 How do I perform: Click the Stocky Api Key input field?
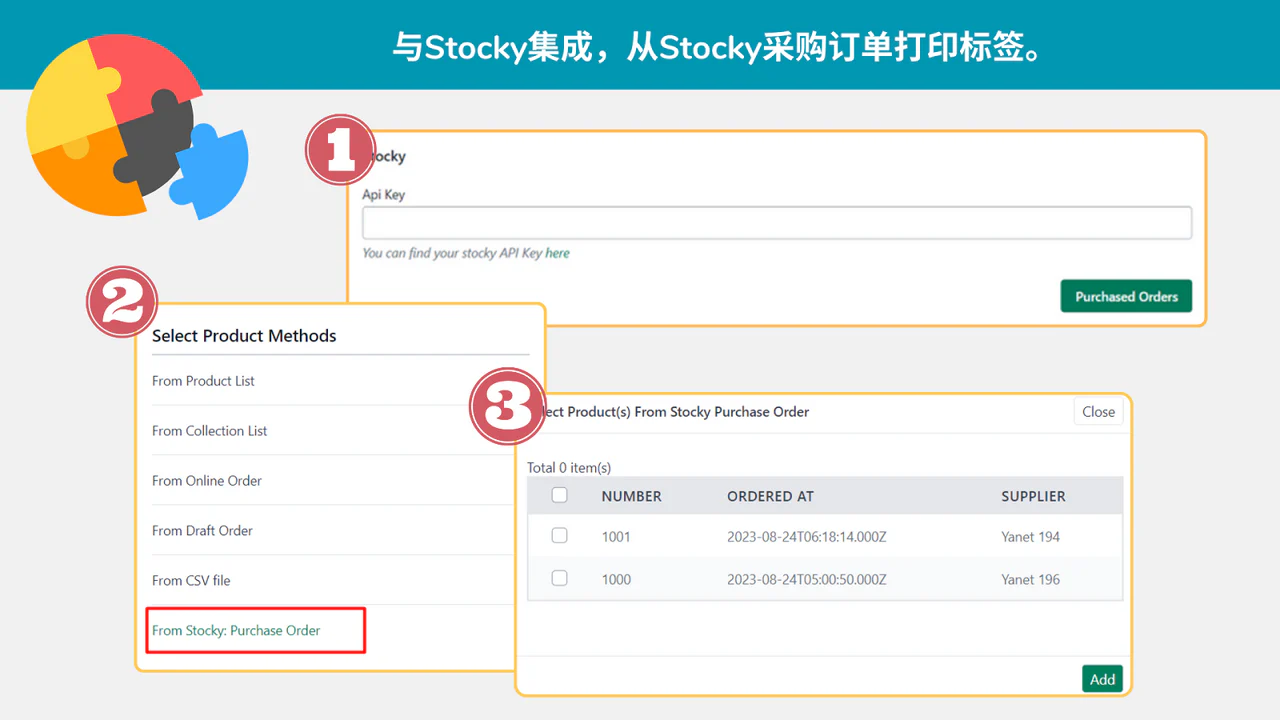click(777, 223)
